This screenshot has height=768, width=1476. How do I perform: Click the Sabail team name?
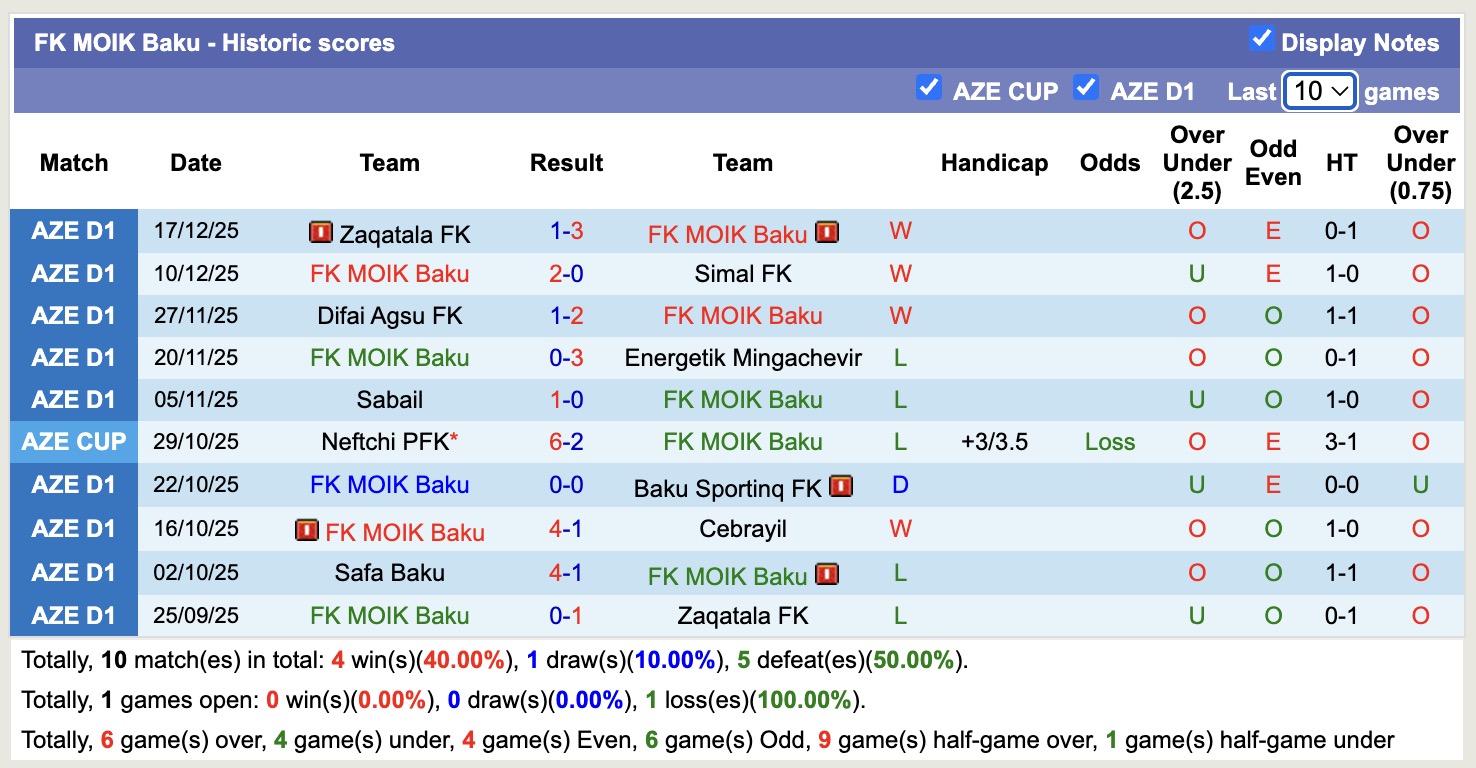(x=390, y=399)
